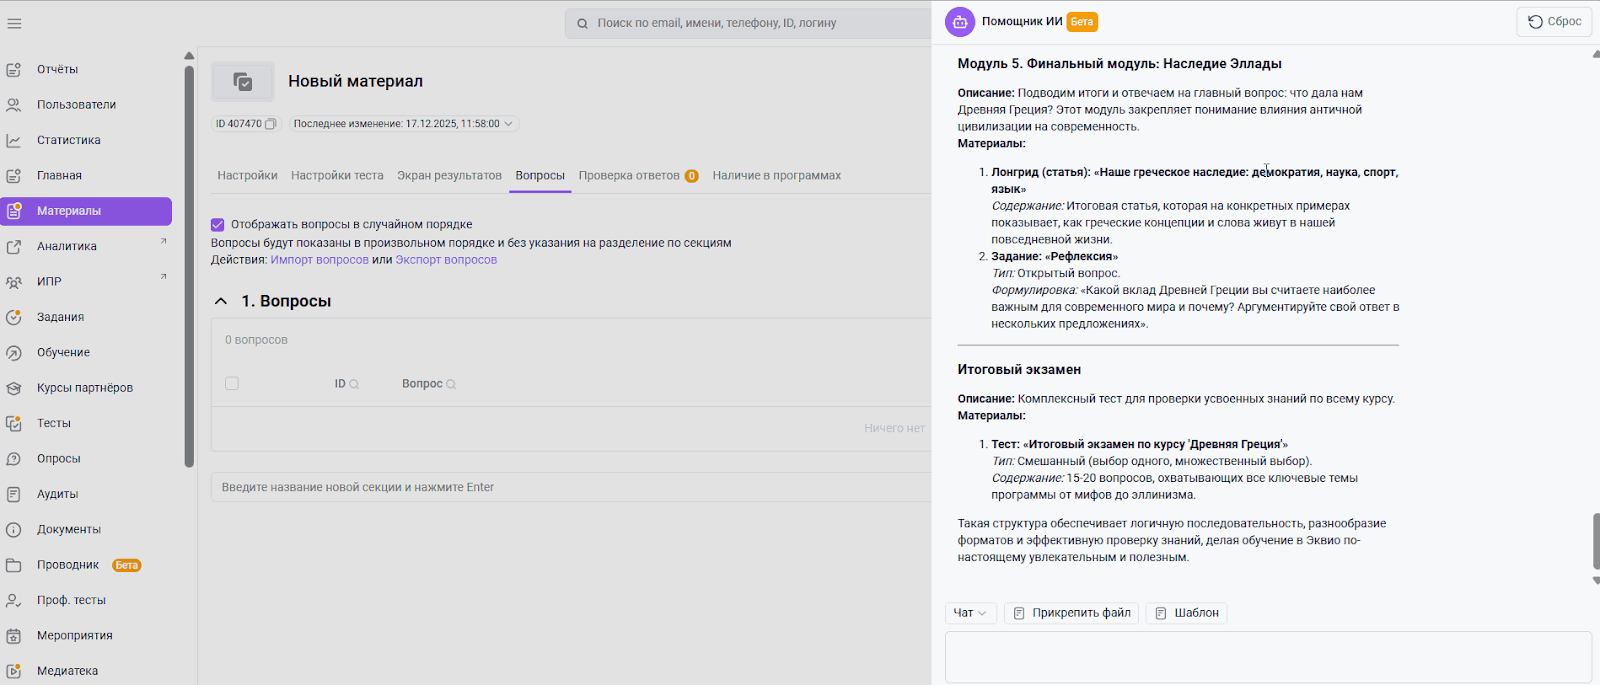
Task: Click the Экспорт вопросов link
Action: [446, 260]
